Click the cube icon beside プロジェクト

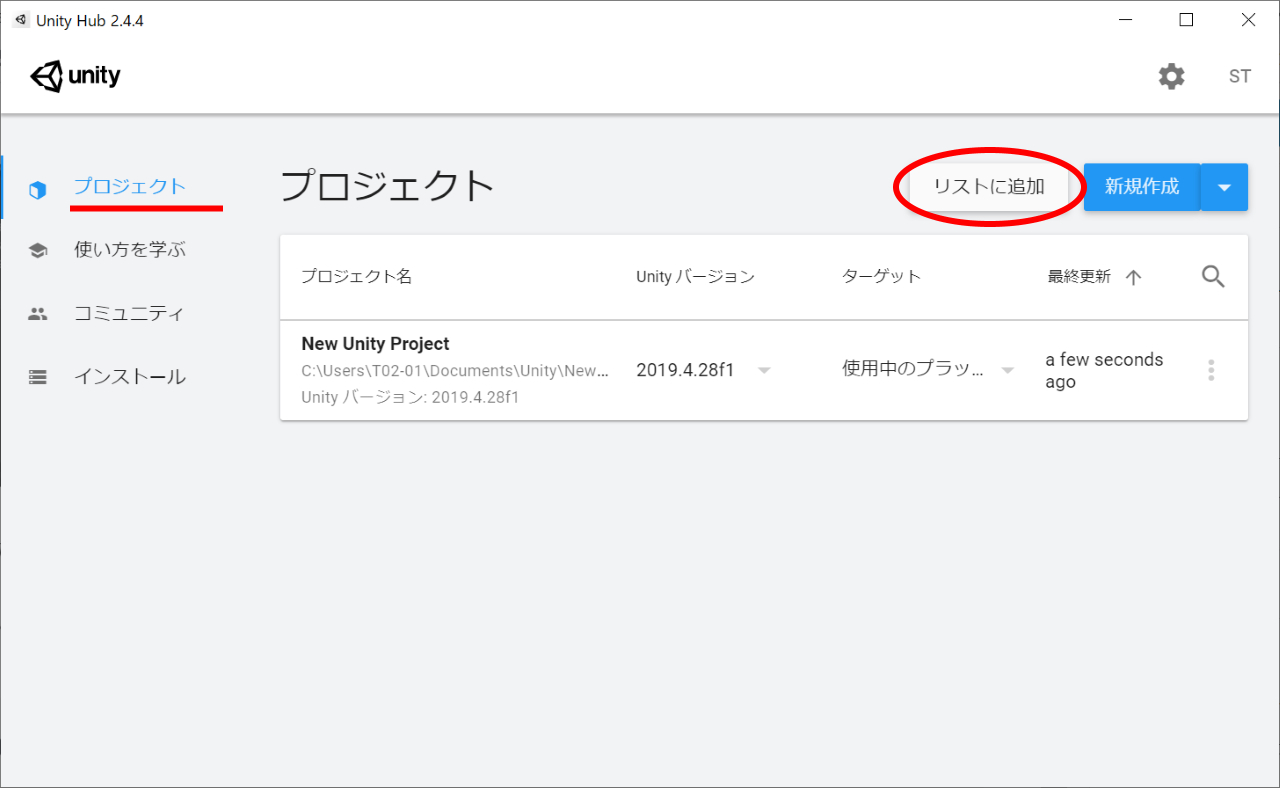38,190
